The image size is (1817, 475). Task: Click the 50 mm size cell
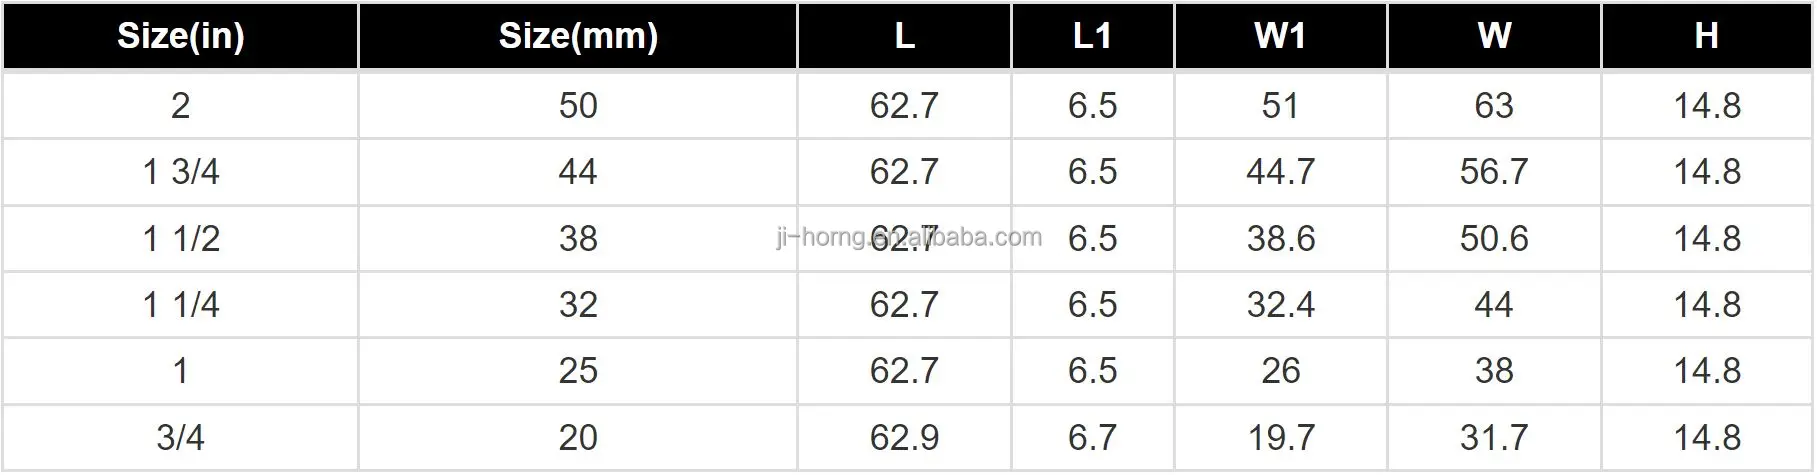coord(578,106)
